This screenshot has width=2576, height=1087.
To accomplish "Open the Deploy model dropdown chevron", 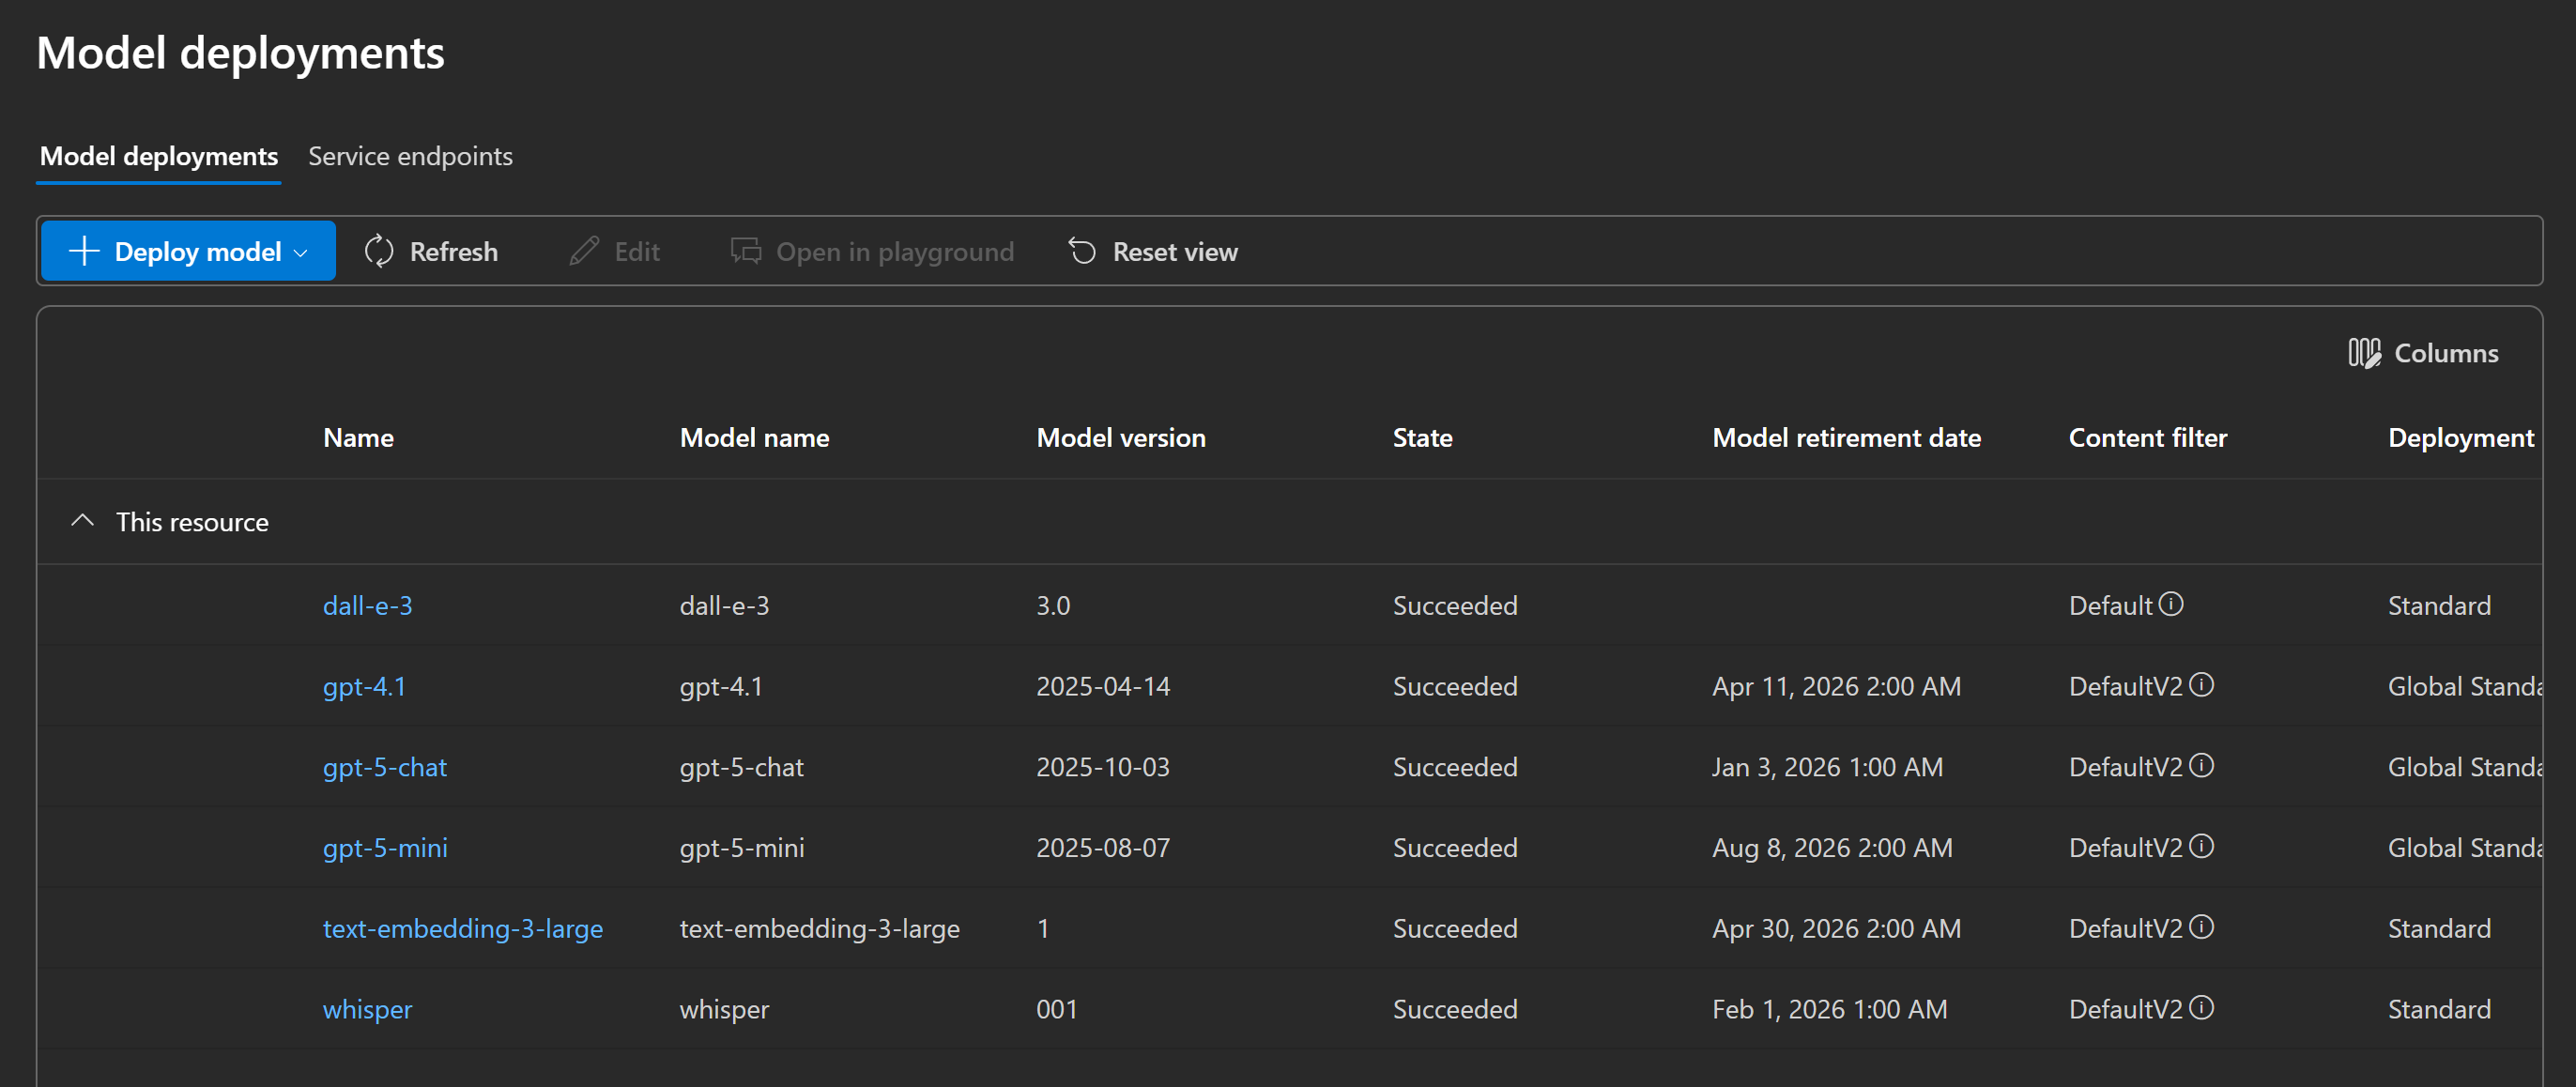I will pos(301,253).
